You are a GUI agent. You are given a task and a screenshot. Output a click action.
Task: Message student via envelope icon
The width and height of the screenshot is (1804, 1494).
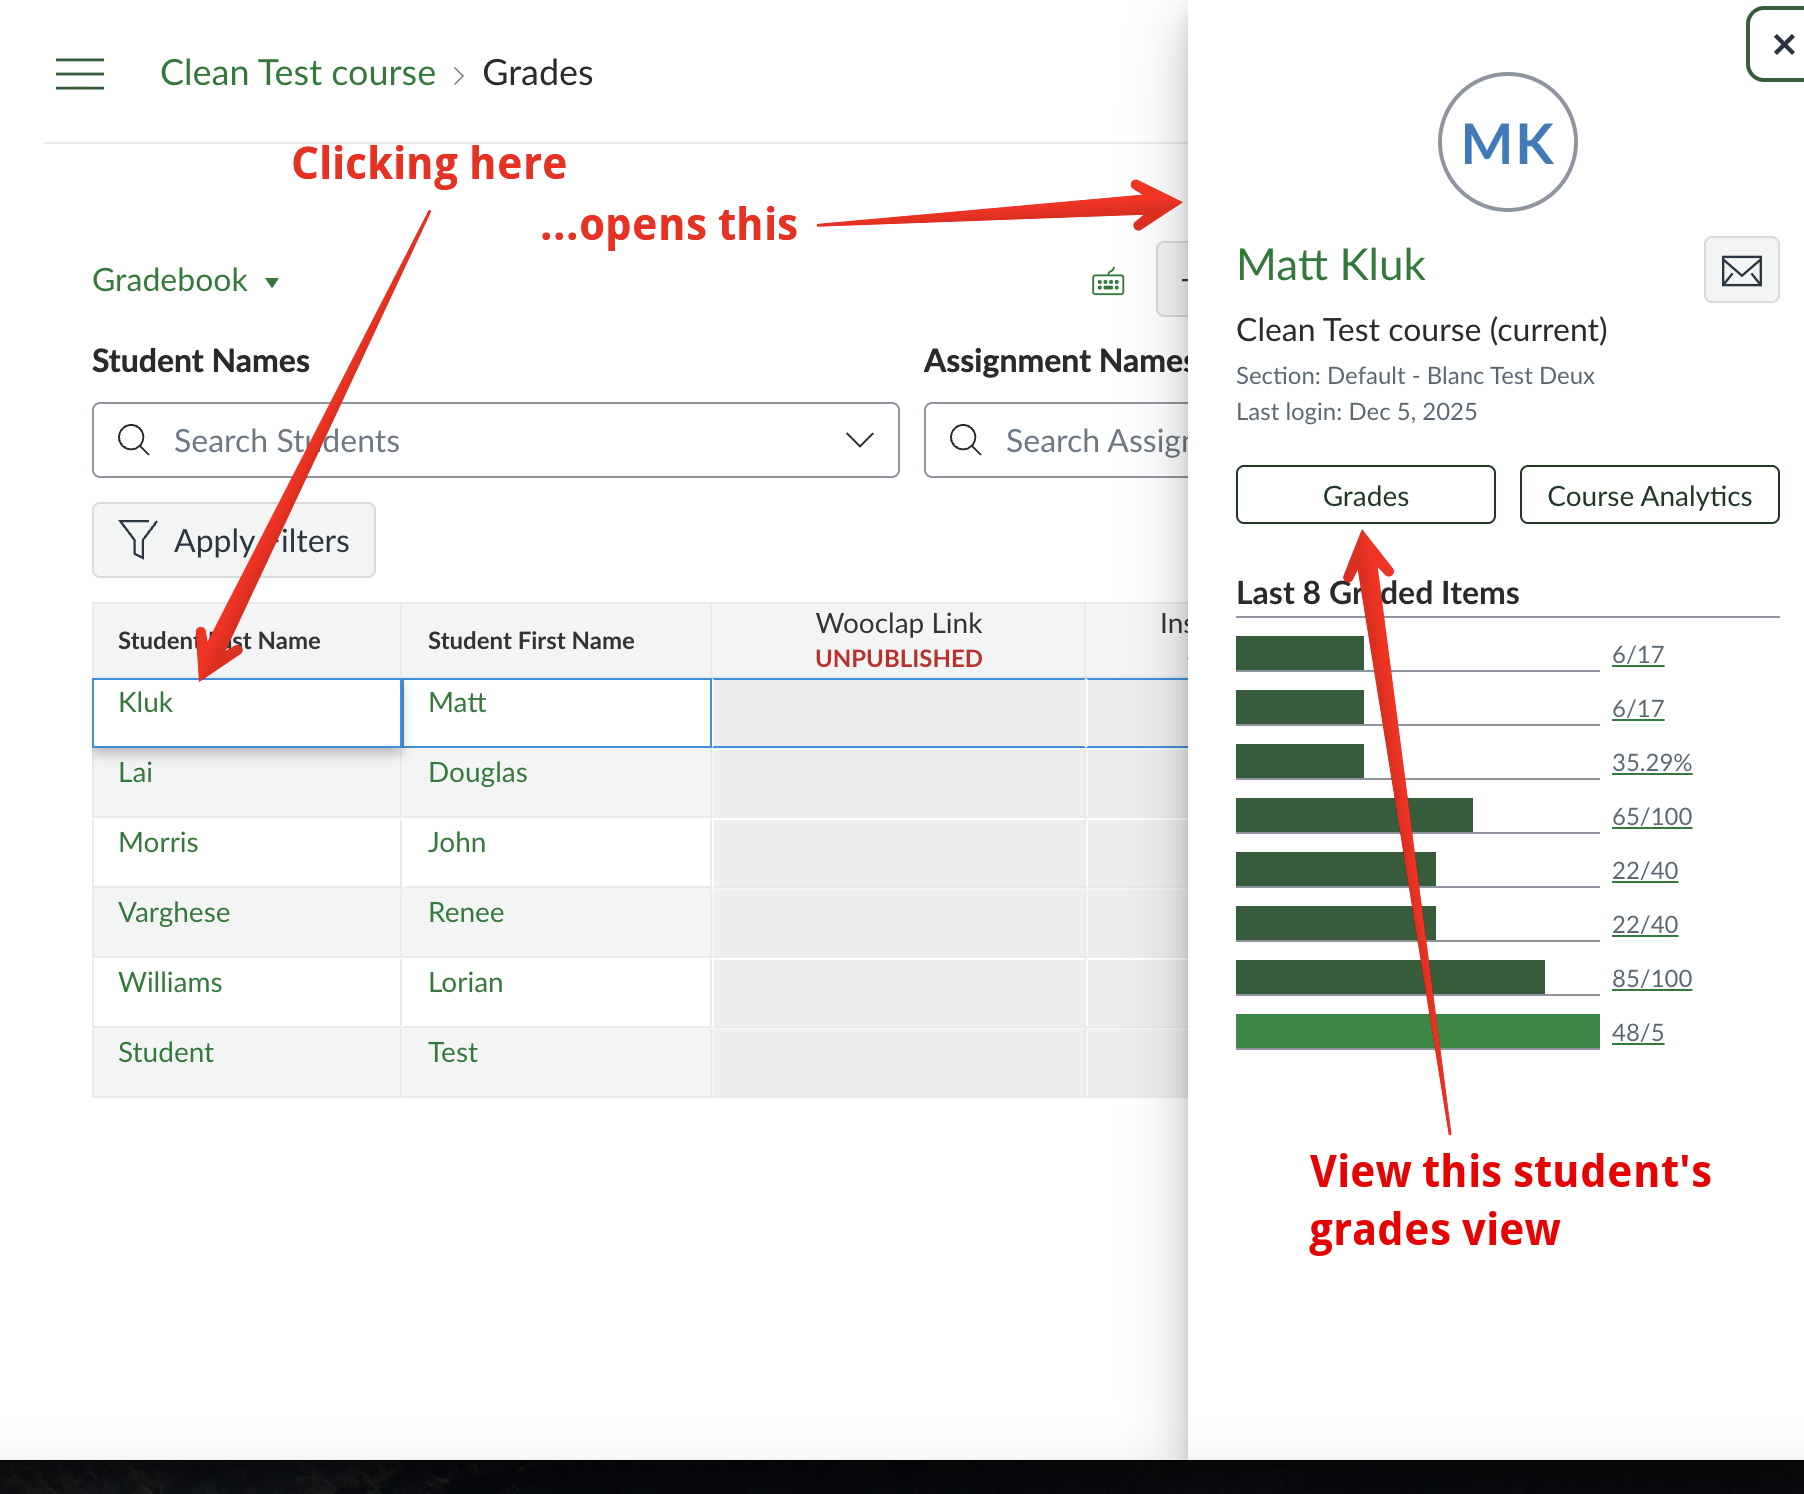coord(1741,270)
